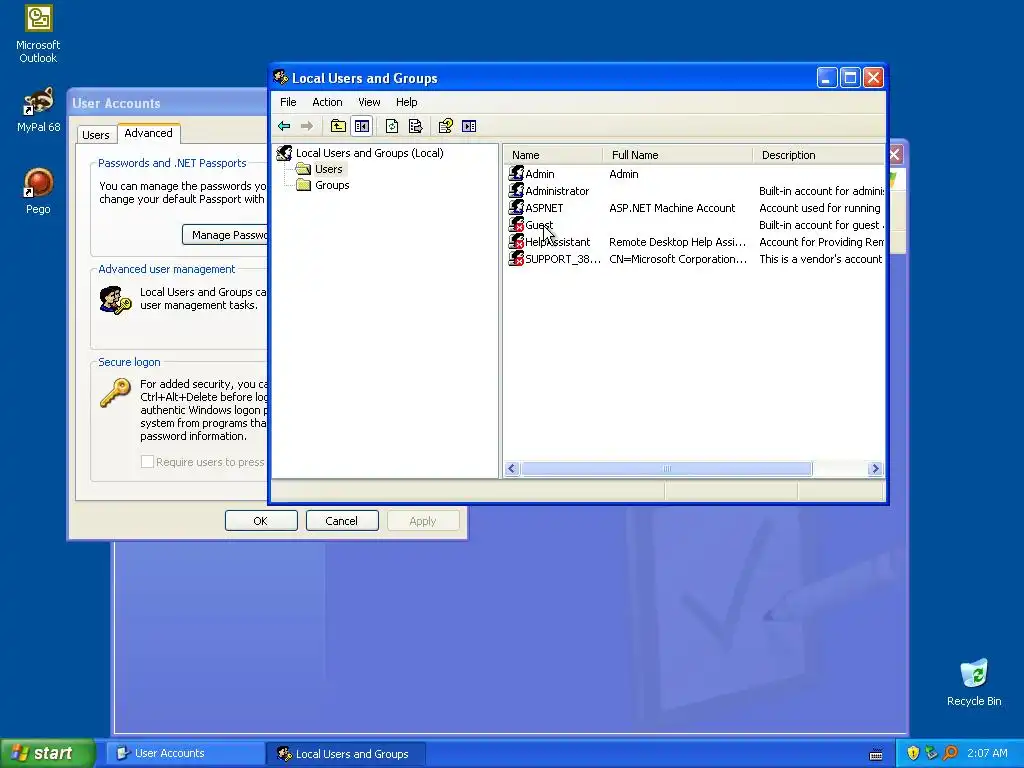Click the disabled Guest account icon
The width and height of the screenshot is (1024, 768).
point(516,224)
